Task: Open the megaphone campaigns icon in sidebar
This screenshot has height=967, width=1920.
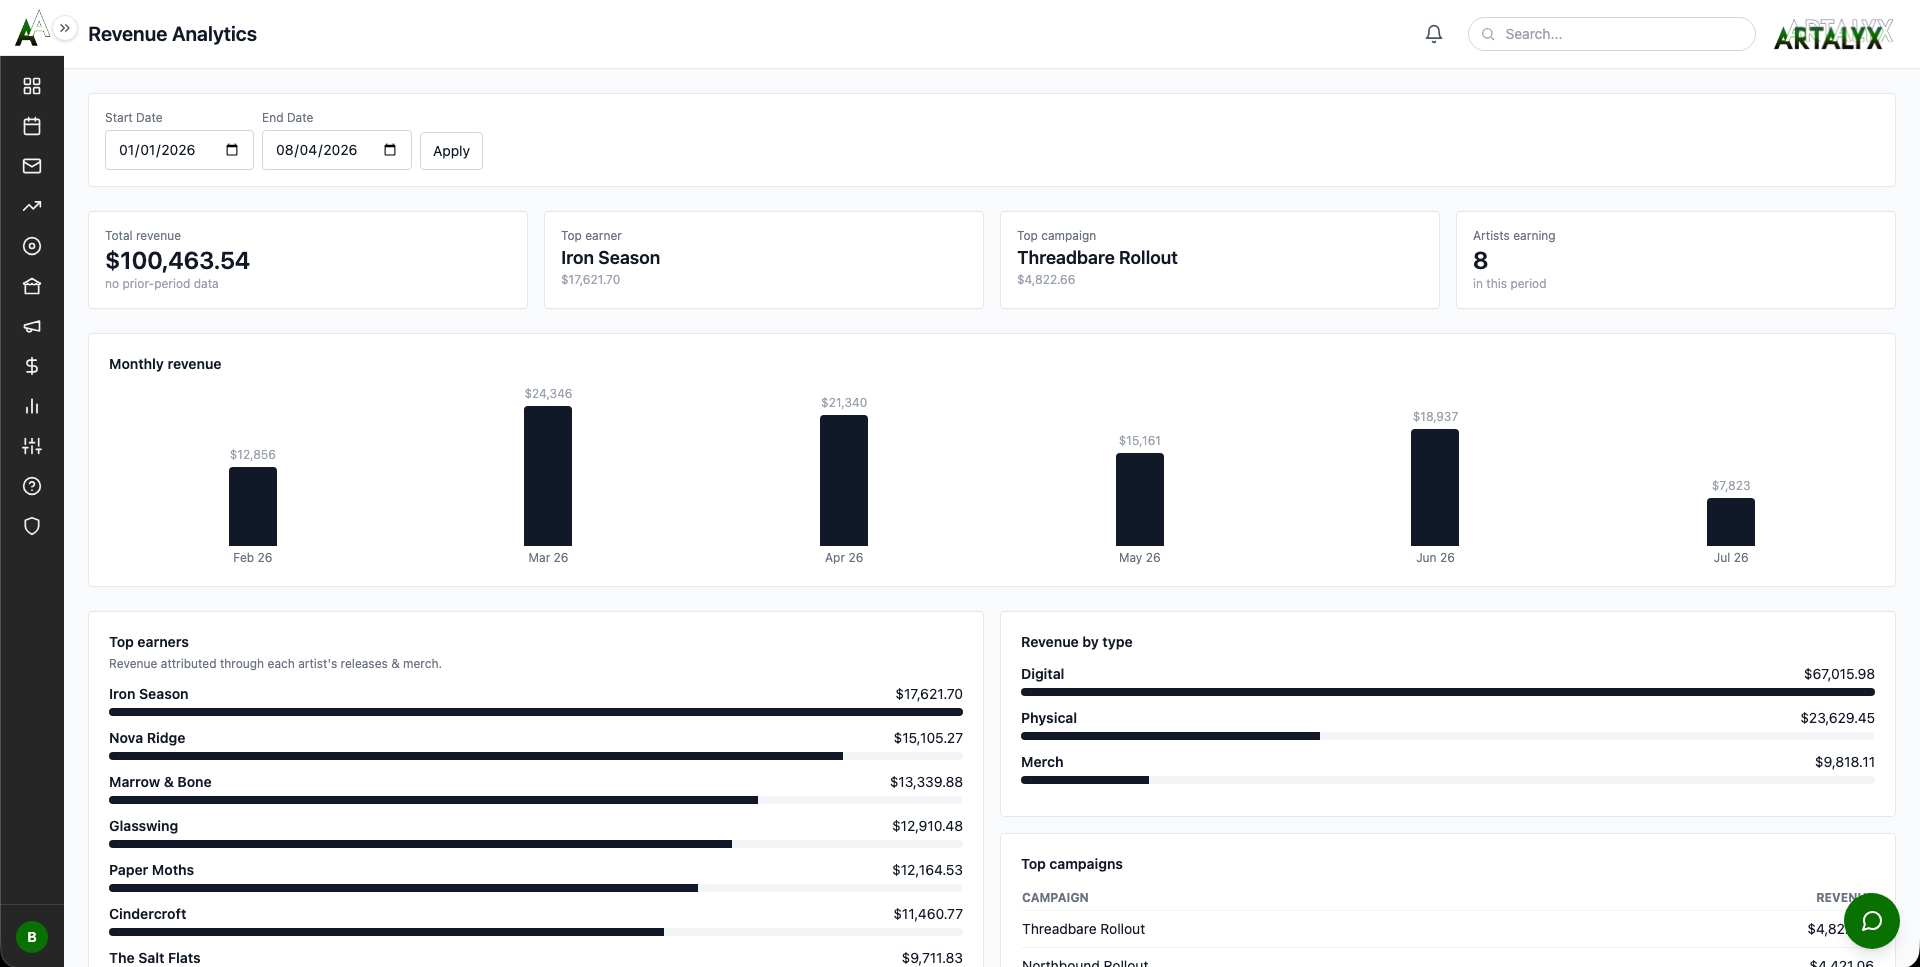Action: [32, 326]
